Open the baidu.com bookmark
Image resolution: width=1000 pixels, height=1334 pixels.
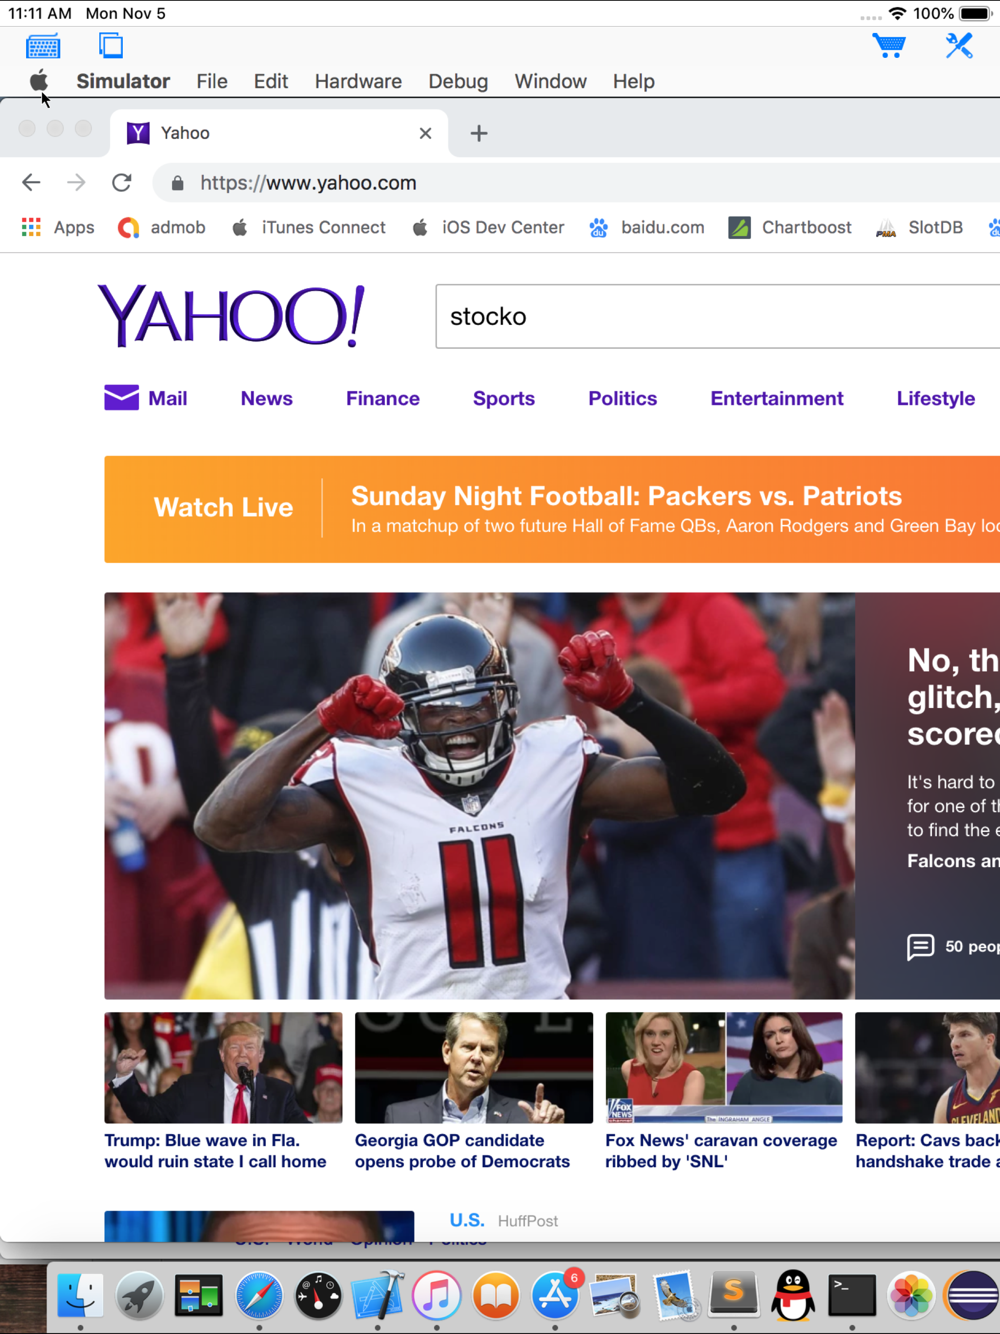[647, 227]
